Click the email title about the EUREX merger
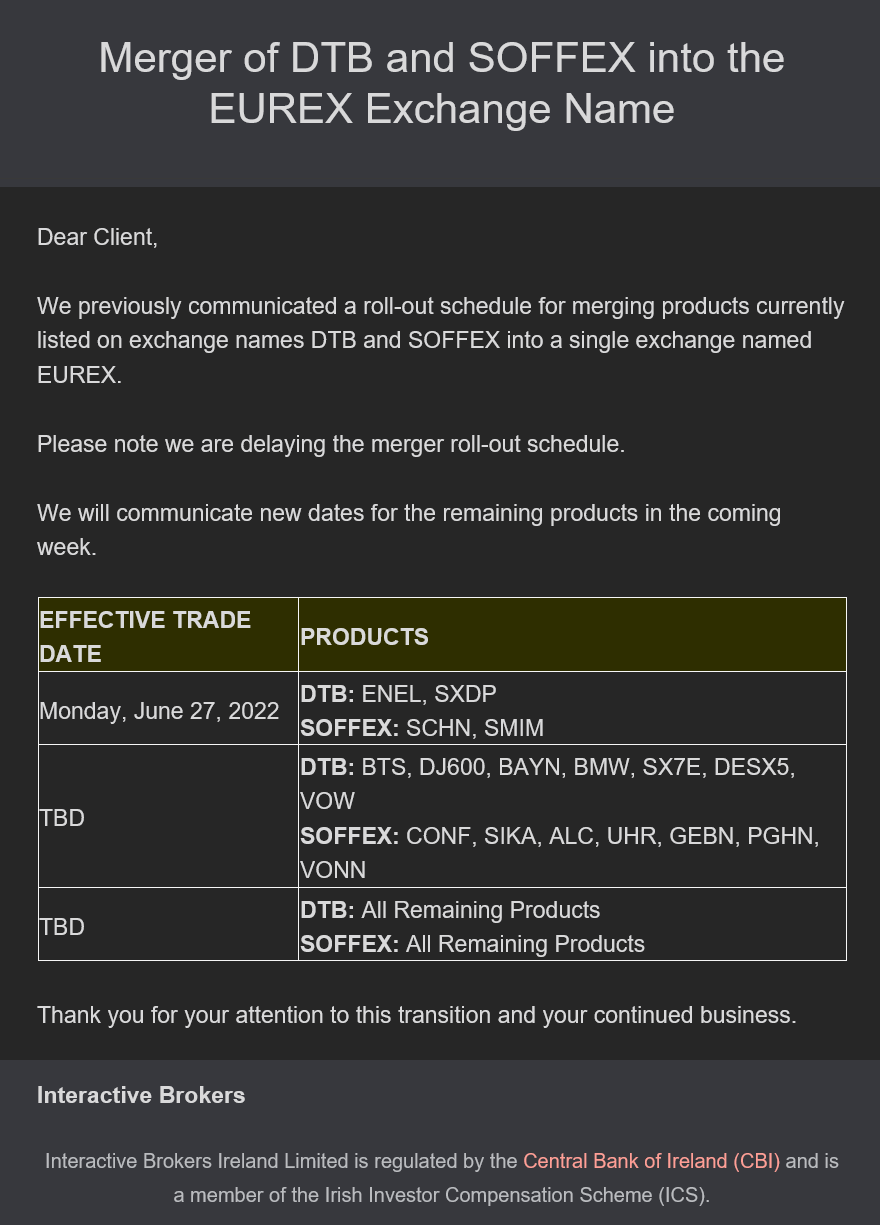This screenshot has height=1225, width=880. tap(441, 83)
